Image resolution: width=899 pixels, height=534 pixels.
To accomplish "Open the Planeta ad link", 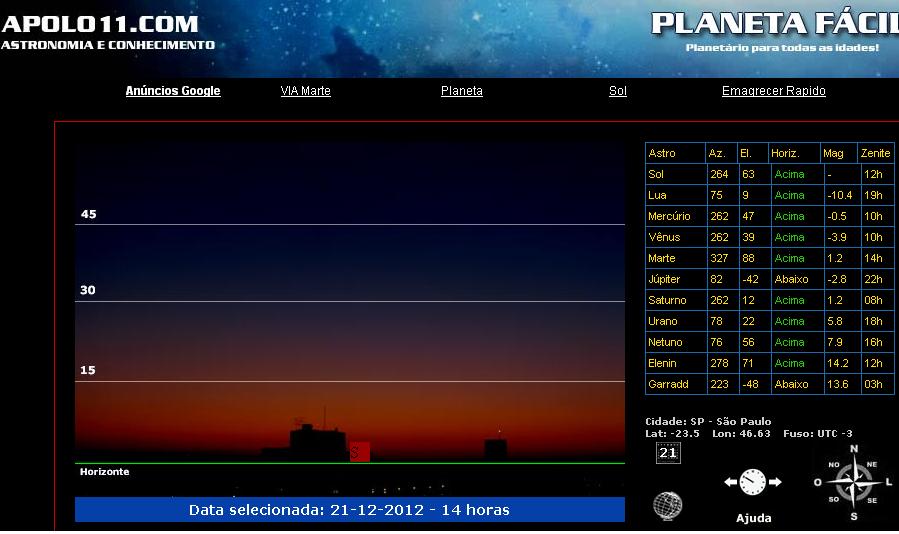I will coord(462,91).
